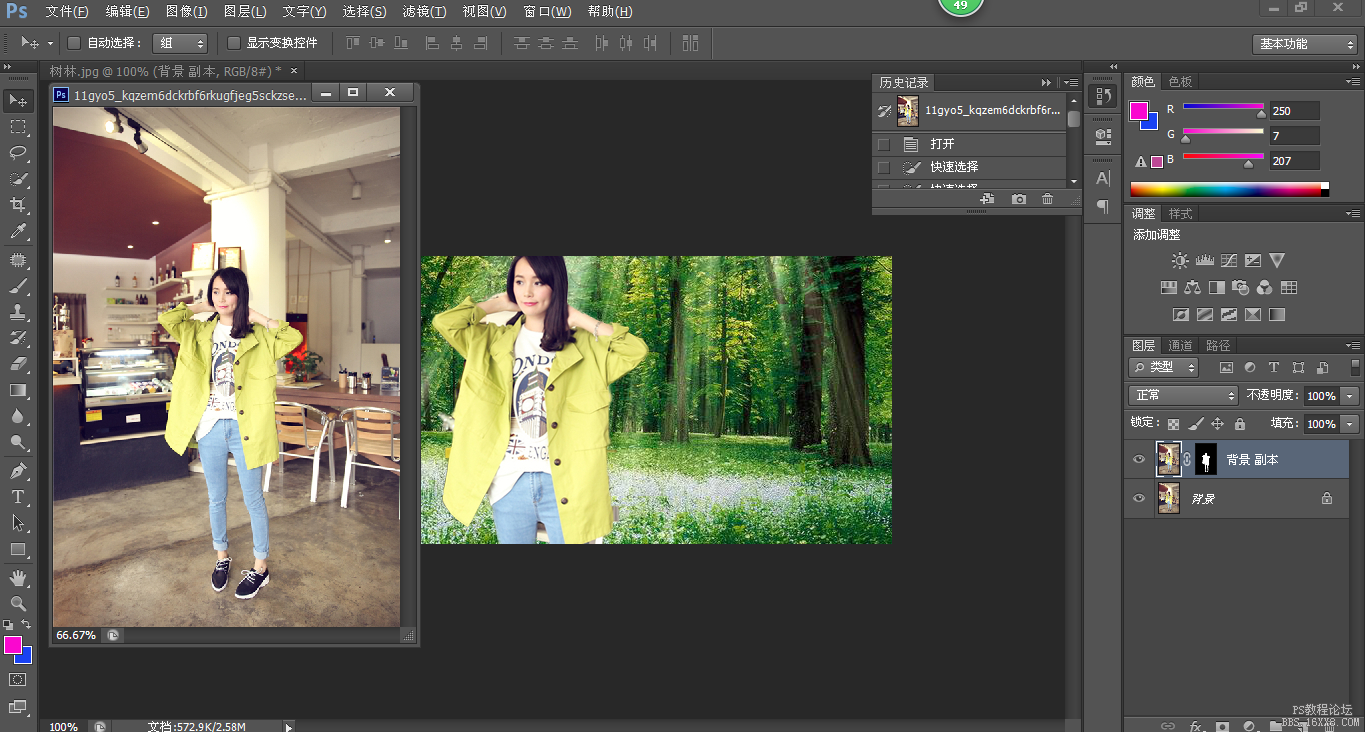Add layer style fx at panel bottom
Screen dimensions: 1365x732
point(1195,725)
